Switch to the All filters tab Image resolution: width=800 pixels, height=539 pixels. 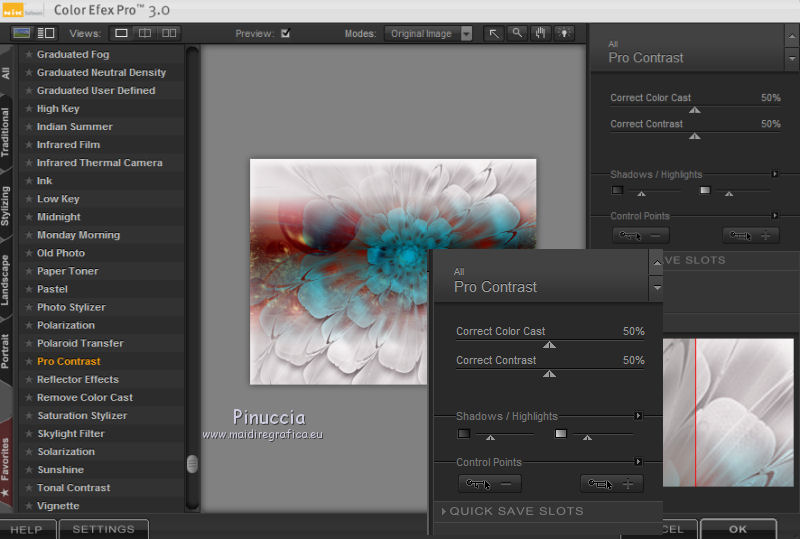tap(6, 73)
